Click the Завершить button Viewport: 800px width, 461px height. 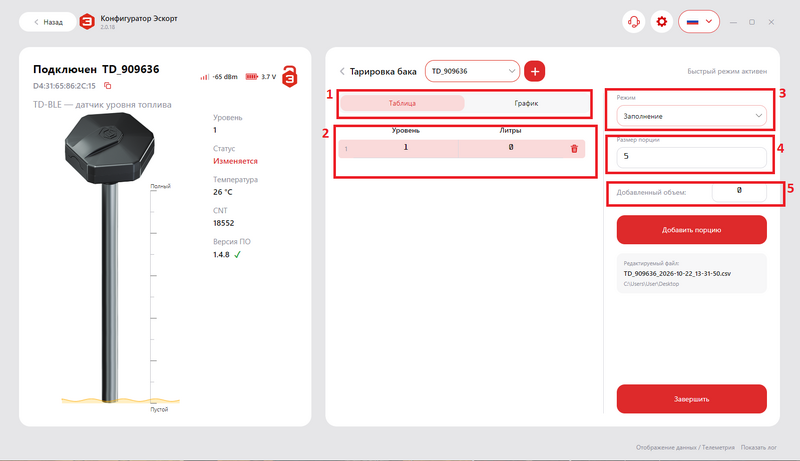(x=691, y=399)
